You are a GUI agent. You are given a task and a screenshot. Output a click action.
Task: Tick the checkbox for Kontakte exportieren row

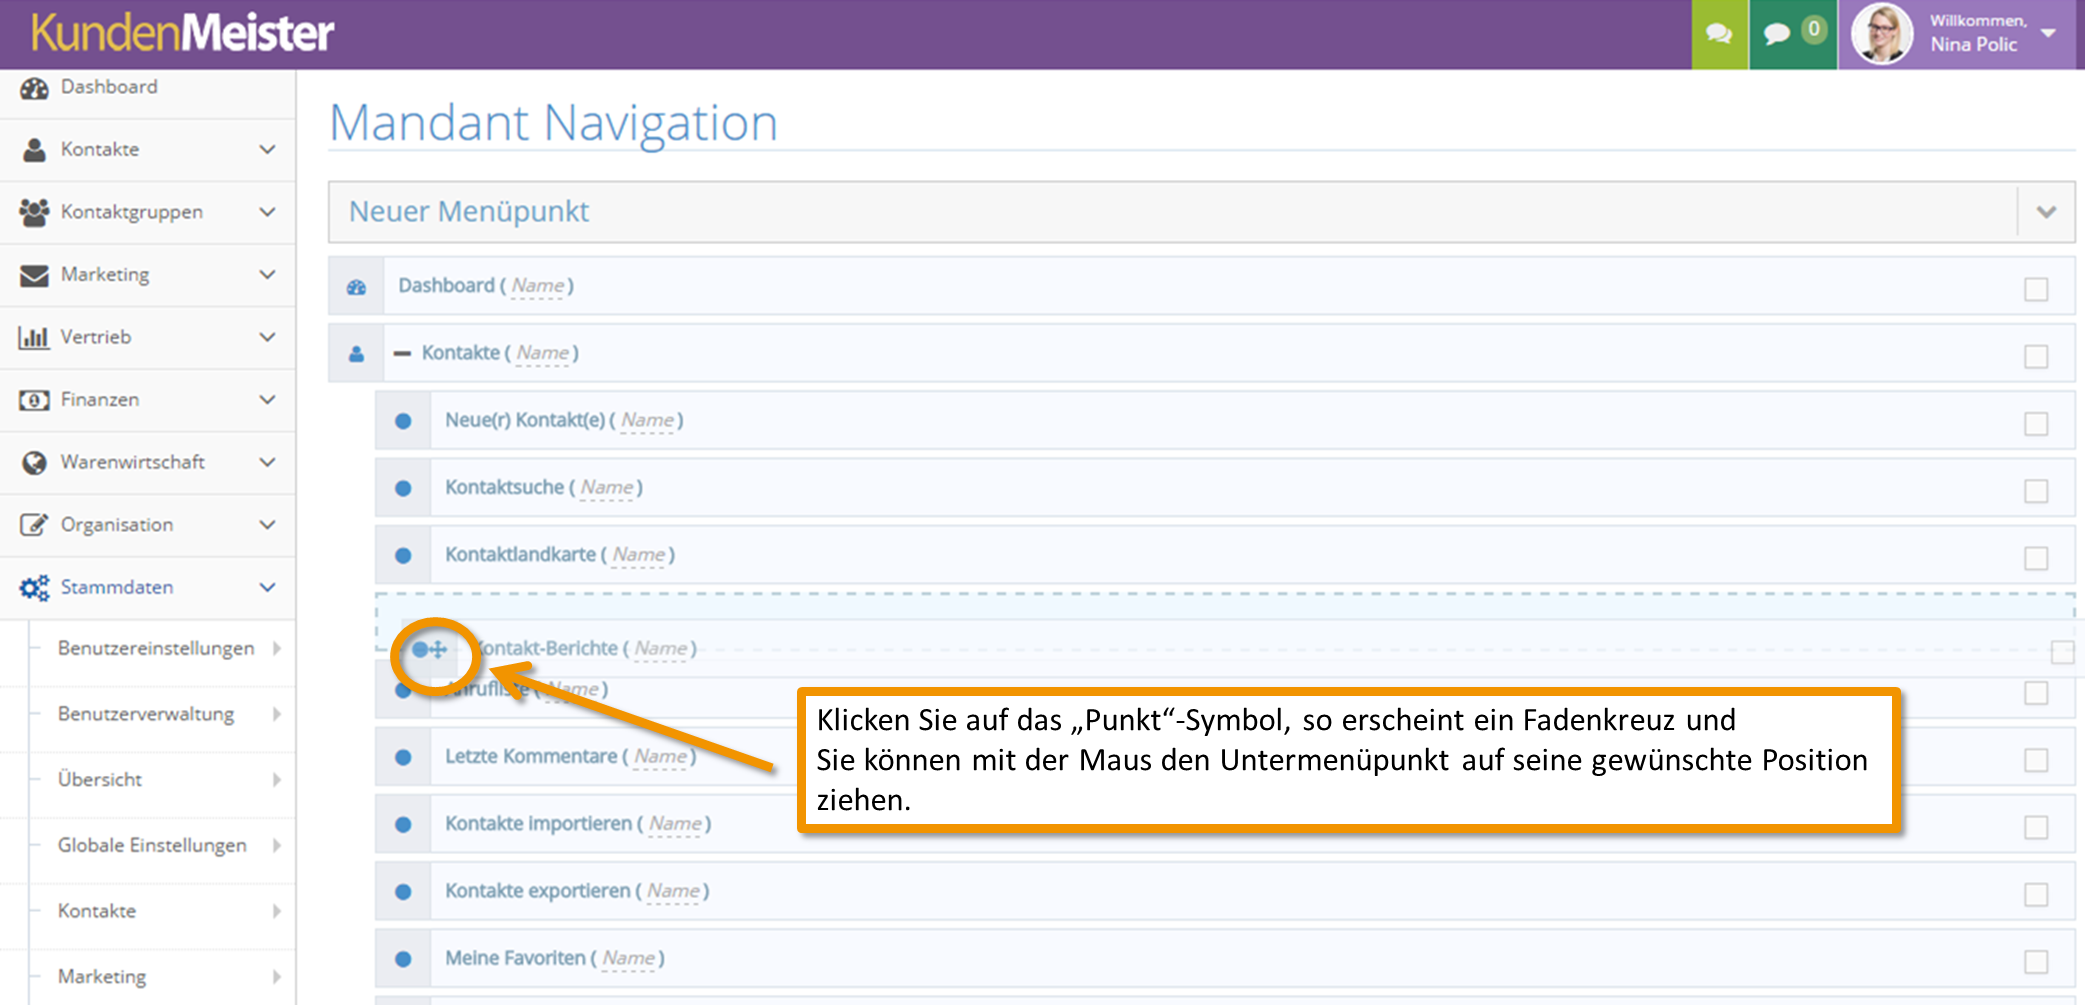2036,894
